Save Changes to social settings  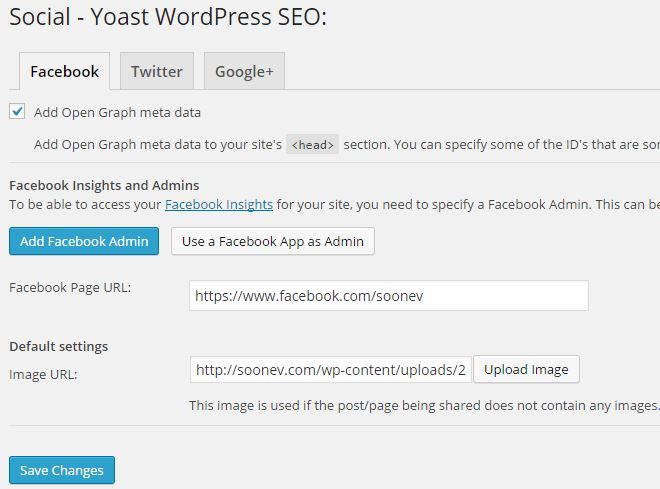tap(62, 470)
